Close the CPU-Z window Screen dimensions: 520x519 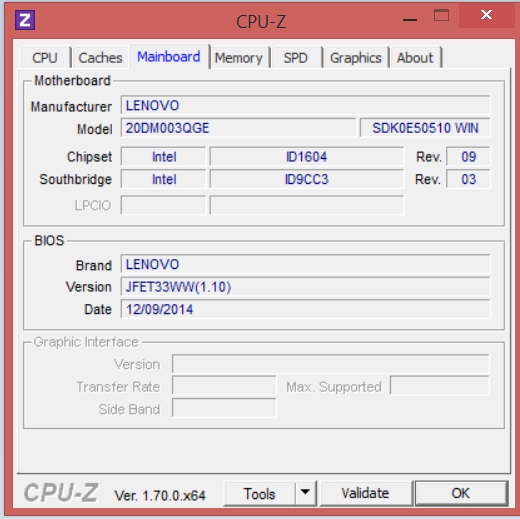click(x=486, y=15)
